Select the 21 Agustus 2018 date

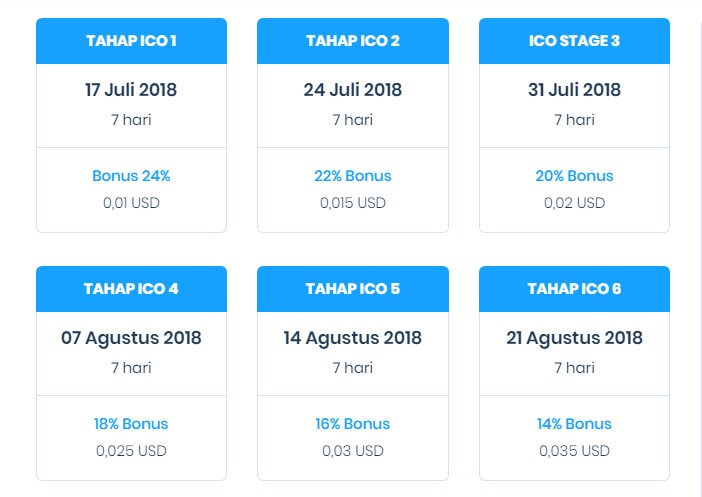coord(574,338)
